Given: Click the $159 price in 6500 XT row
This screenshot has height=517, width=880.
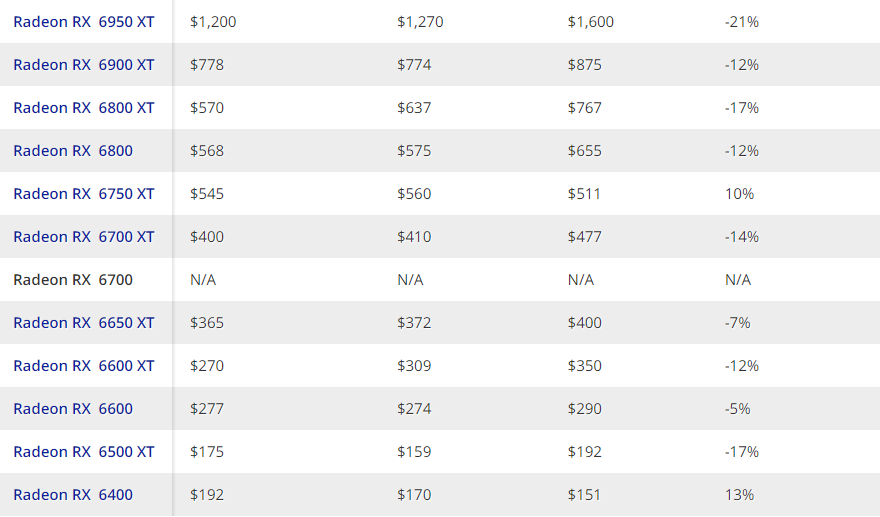Looking at the screenshot, I should (414, 452).
